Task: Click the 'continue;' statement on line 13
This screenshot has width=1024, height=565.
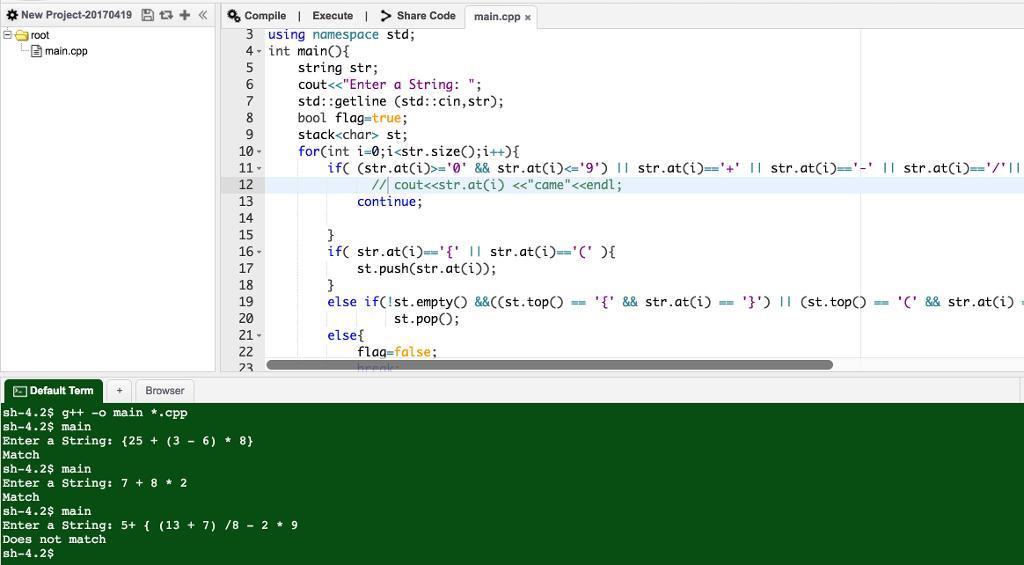Action: pos(390,201)
